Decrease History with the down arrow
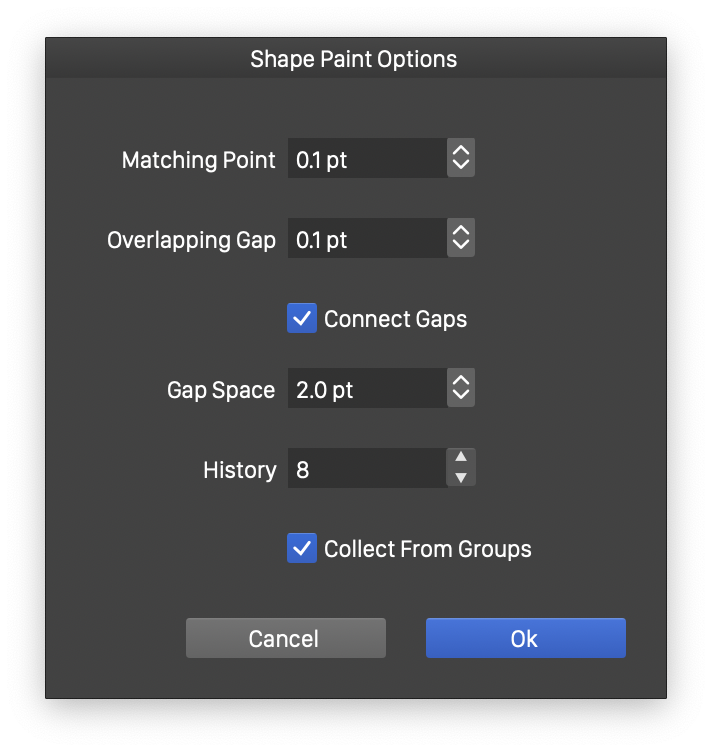The image size is (712, 752). (x=460, y=478)
